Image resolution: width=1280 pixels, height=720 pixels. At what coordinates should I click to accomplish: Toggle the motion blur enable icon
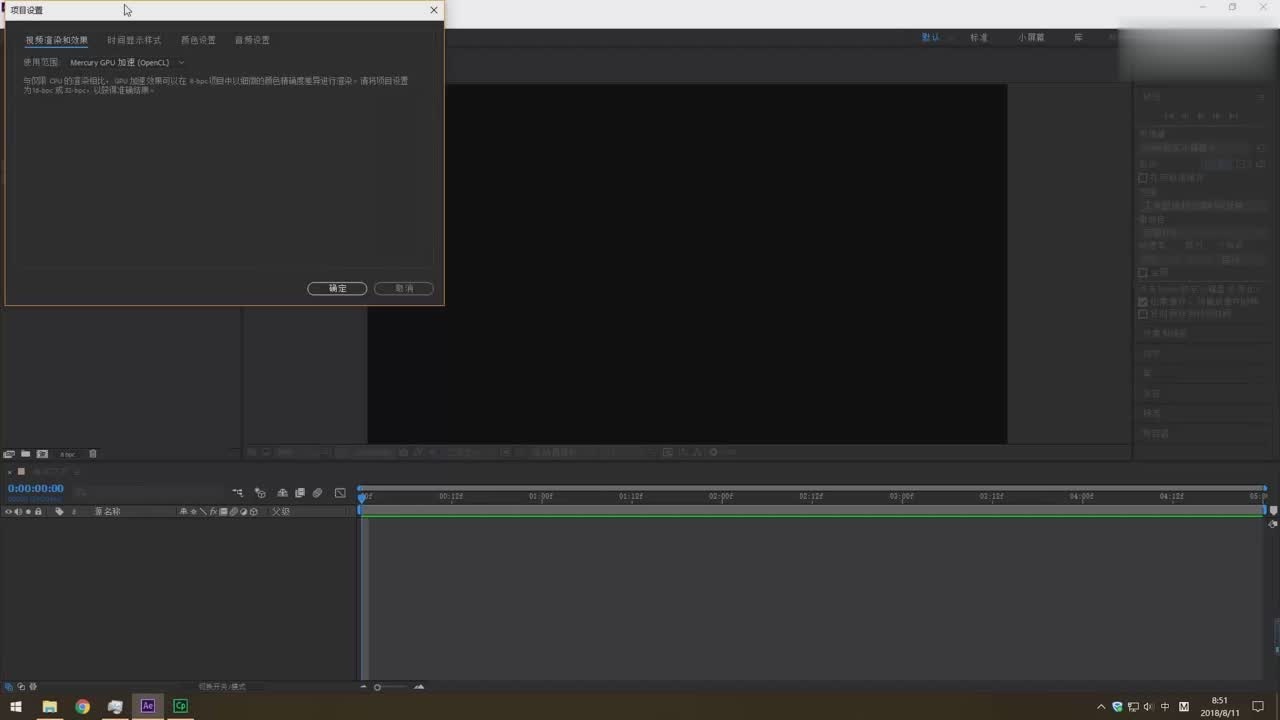[317, 493]
